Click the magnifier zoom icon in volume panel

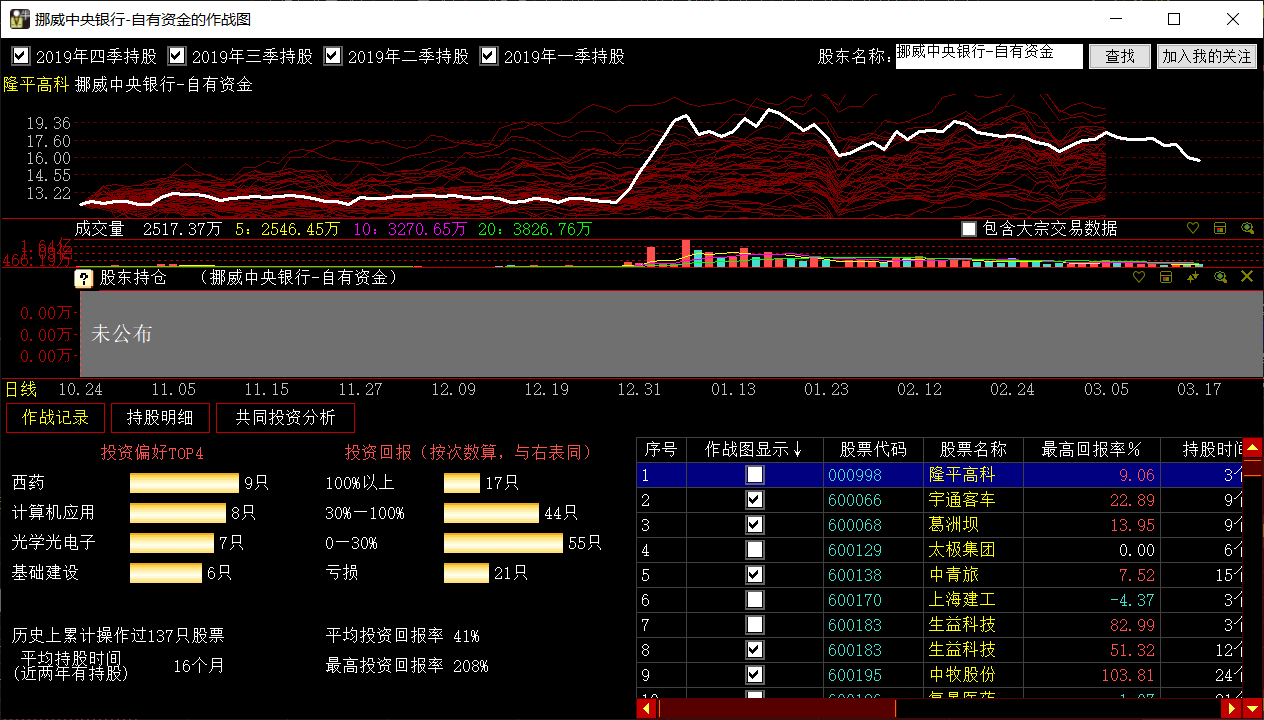tap(1247, 228)
